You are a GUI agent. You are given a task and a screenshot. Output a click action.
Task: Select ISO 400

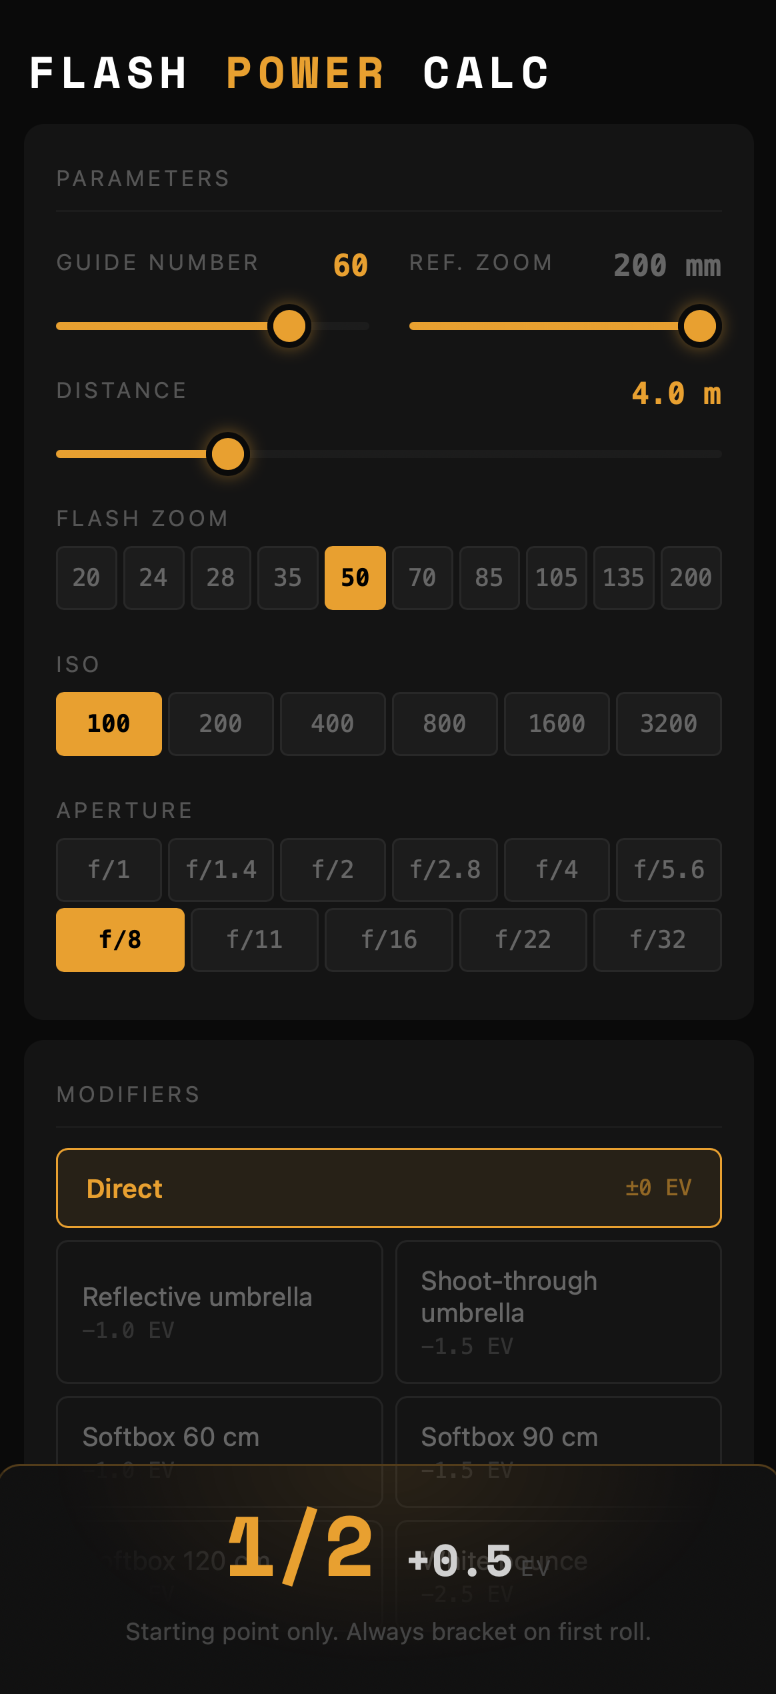332,724
